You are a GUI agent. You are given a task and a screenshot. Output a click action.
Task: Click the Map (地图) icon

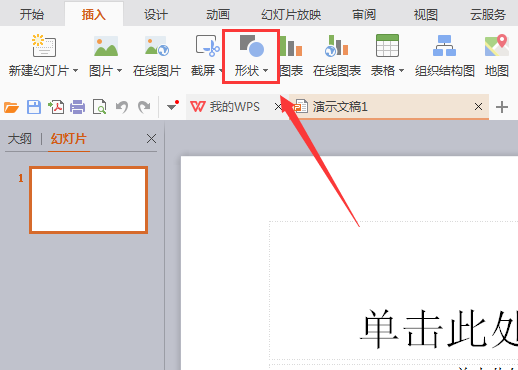tap(497, 45)
